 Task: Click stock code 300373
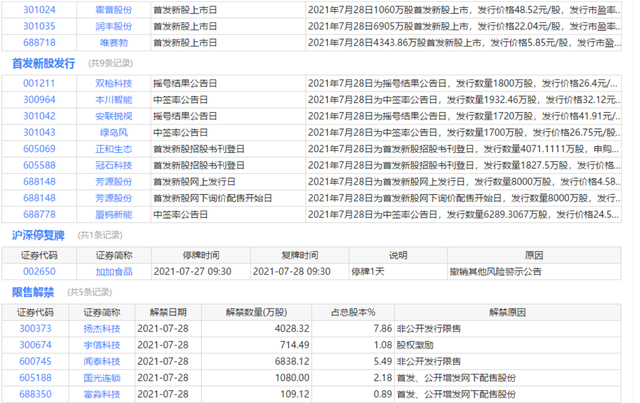click(36, 328)
